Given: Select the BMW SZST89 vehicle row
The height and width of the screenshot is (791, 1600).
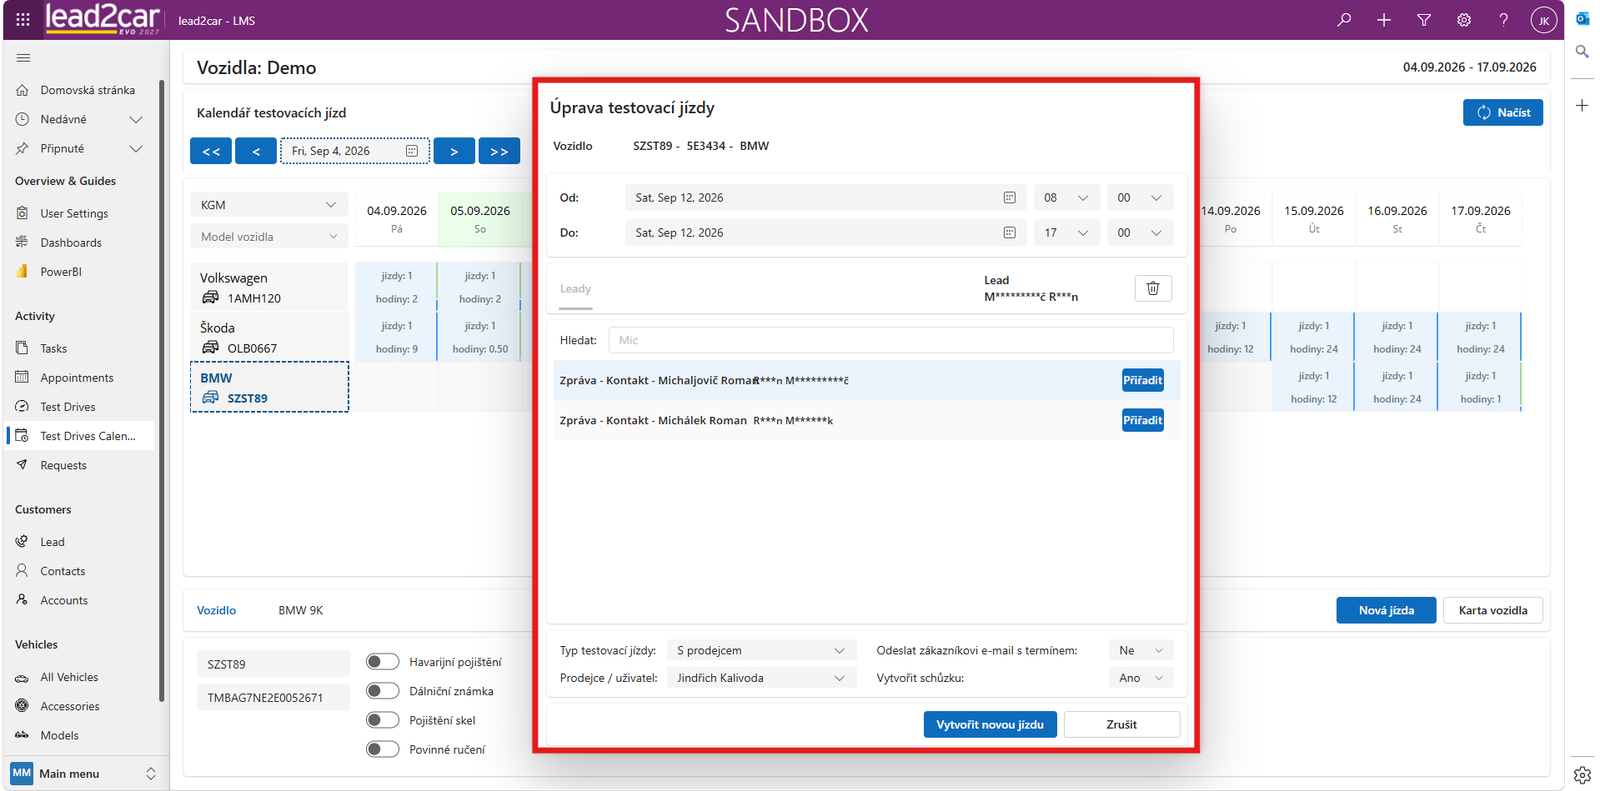Looking at the screenshot, I should (269, 387).
